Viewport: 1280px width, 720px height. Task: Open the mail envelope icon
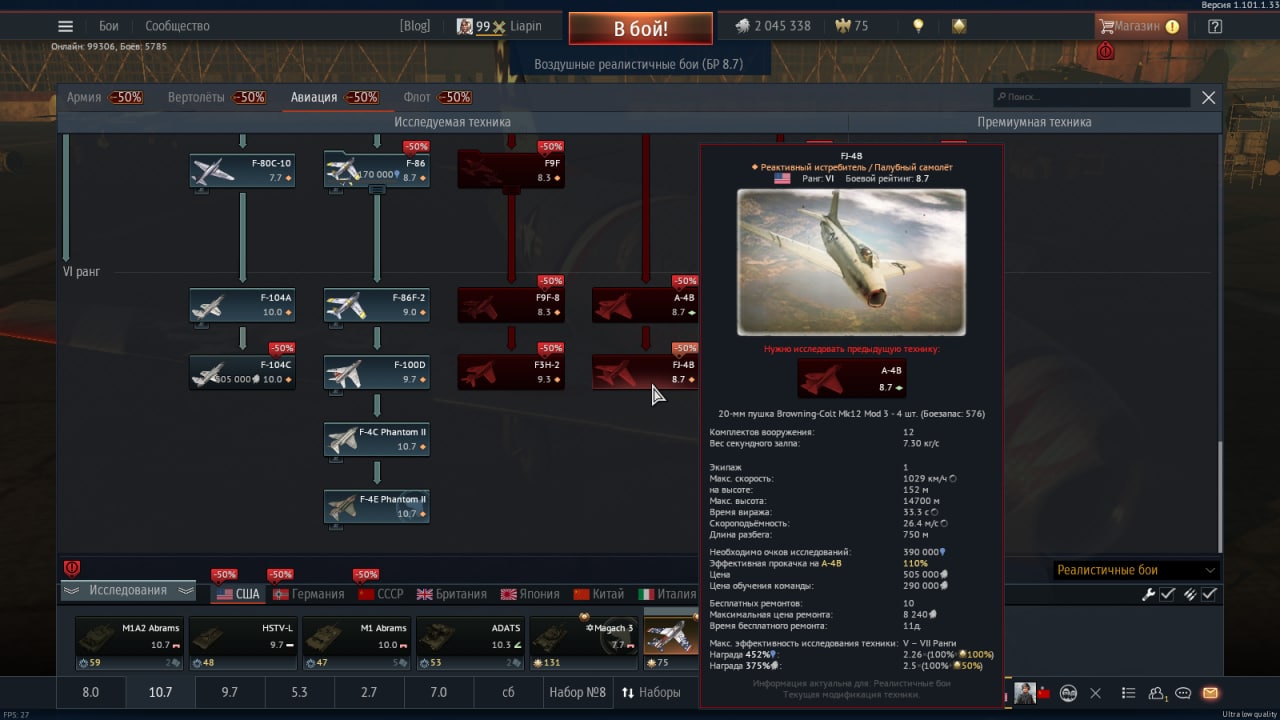(1210, 693)
